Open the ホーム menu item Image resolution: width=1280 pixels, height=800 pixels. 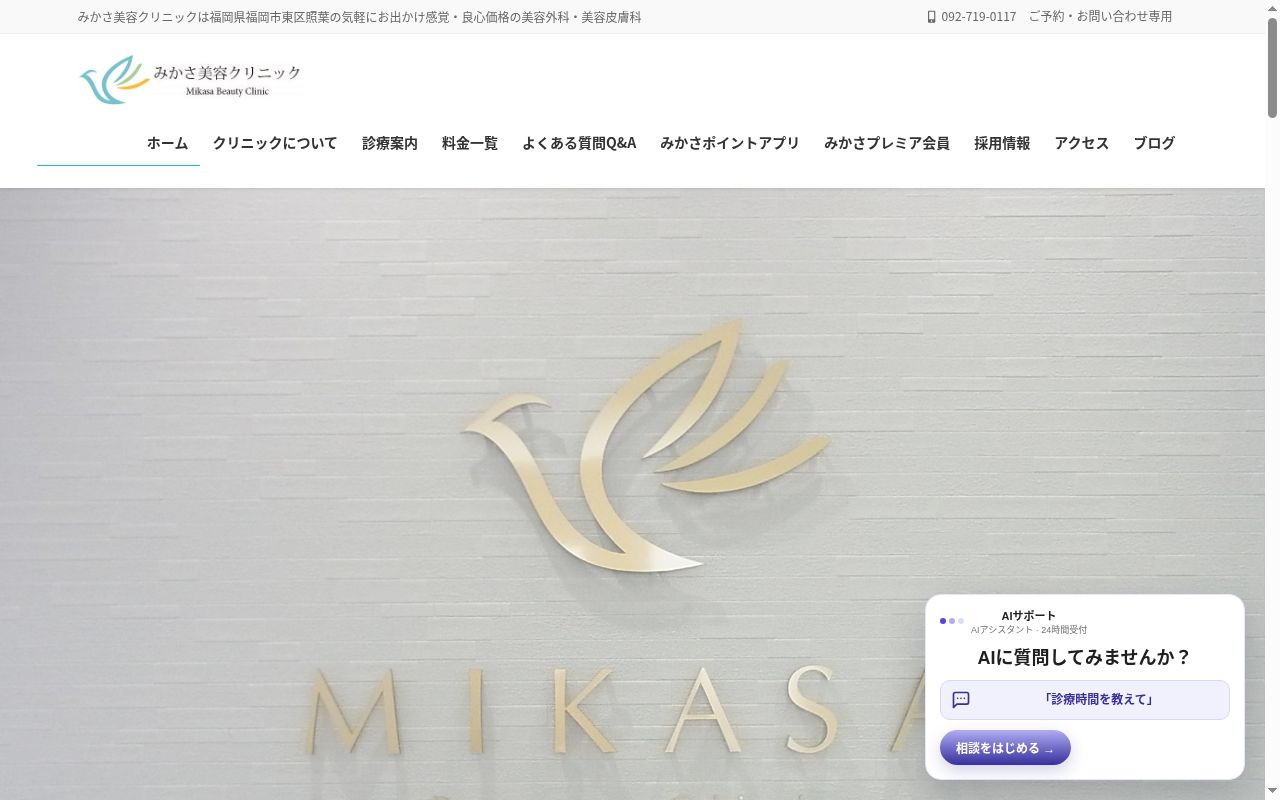pos(167,143)
